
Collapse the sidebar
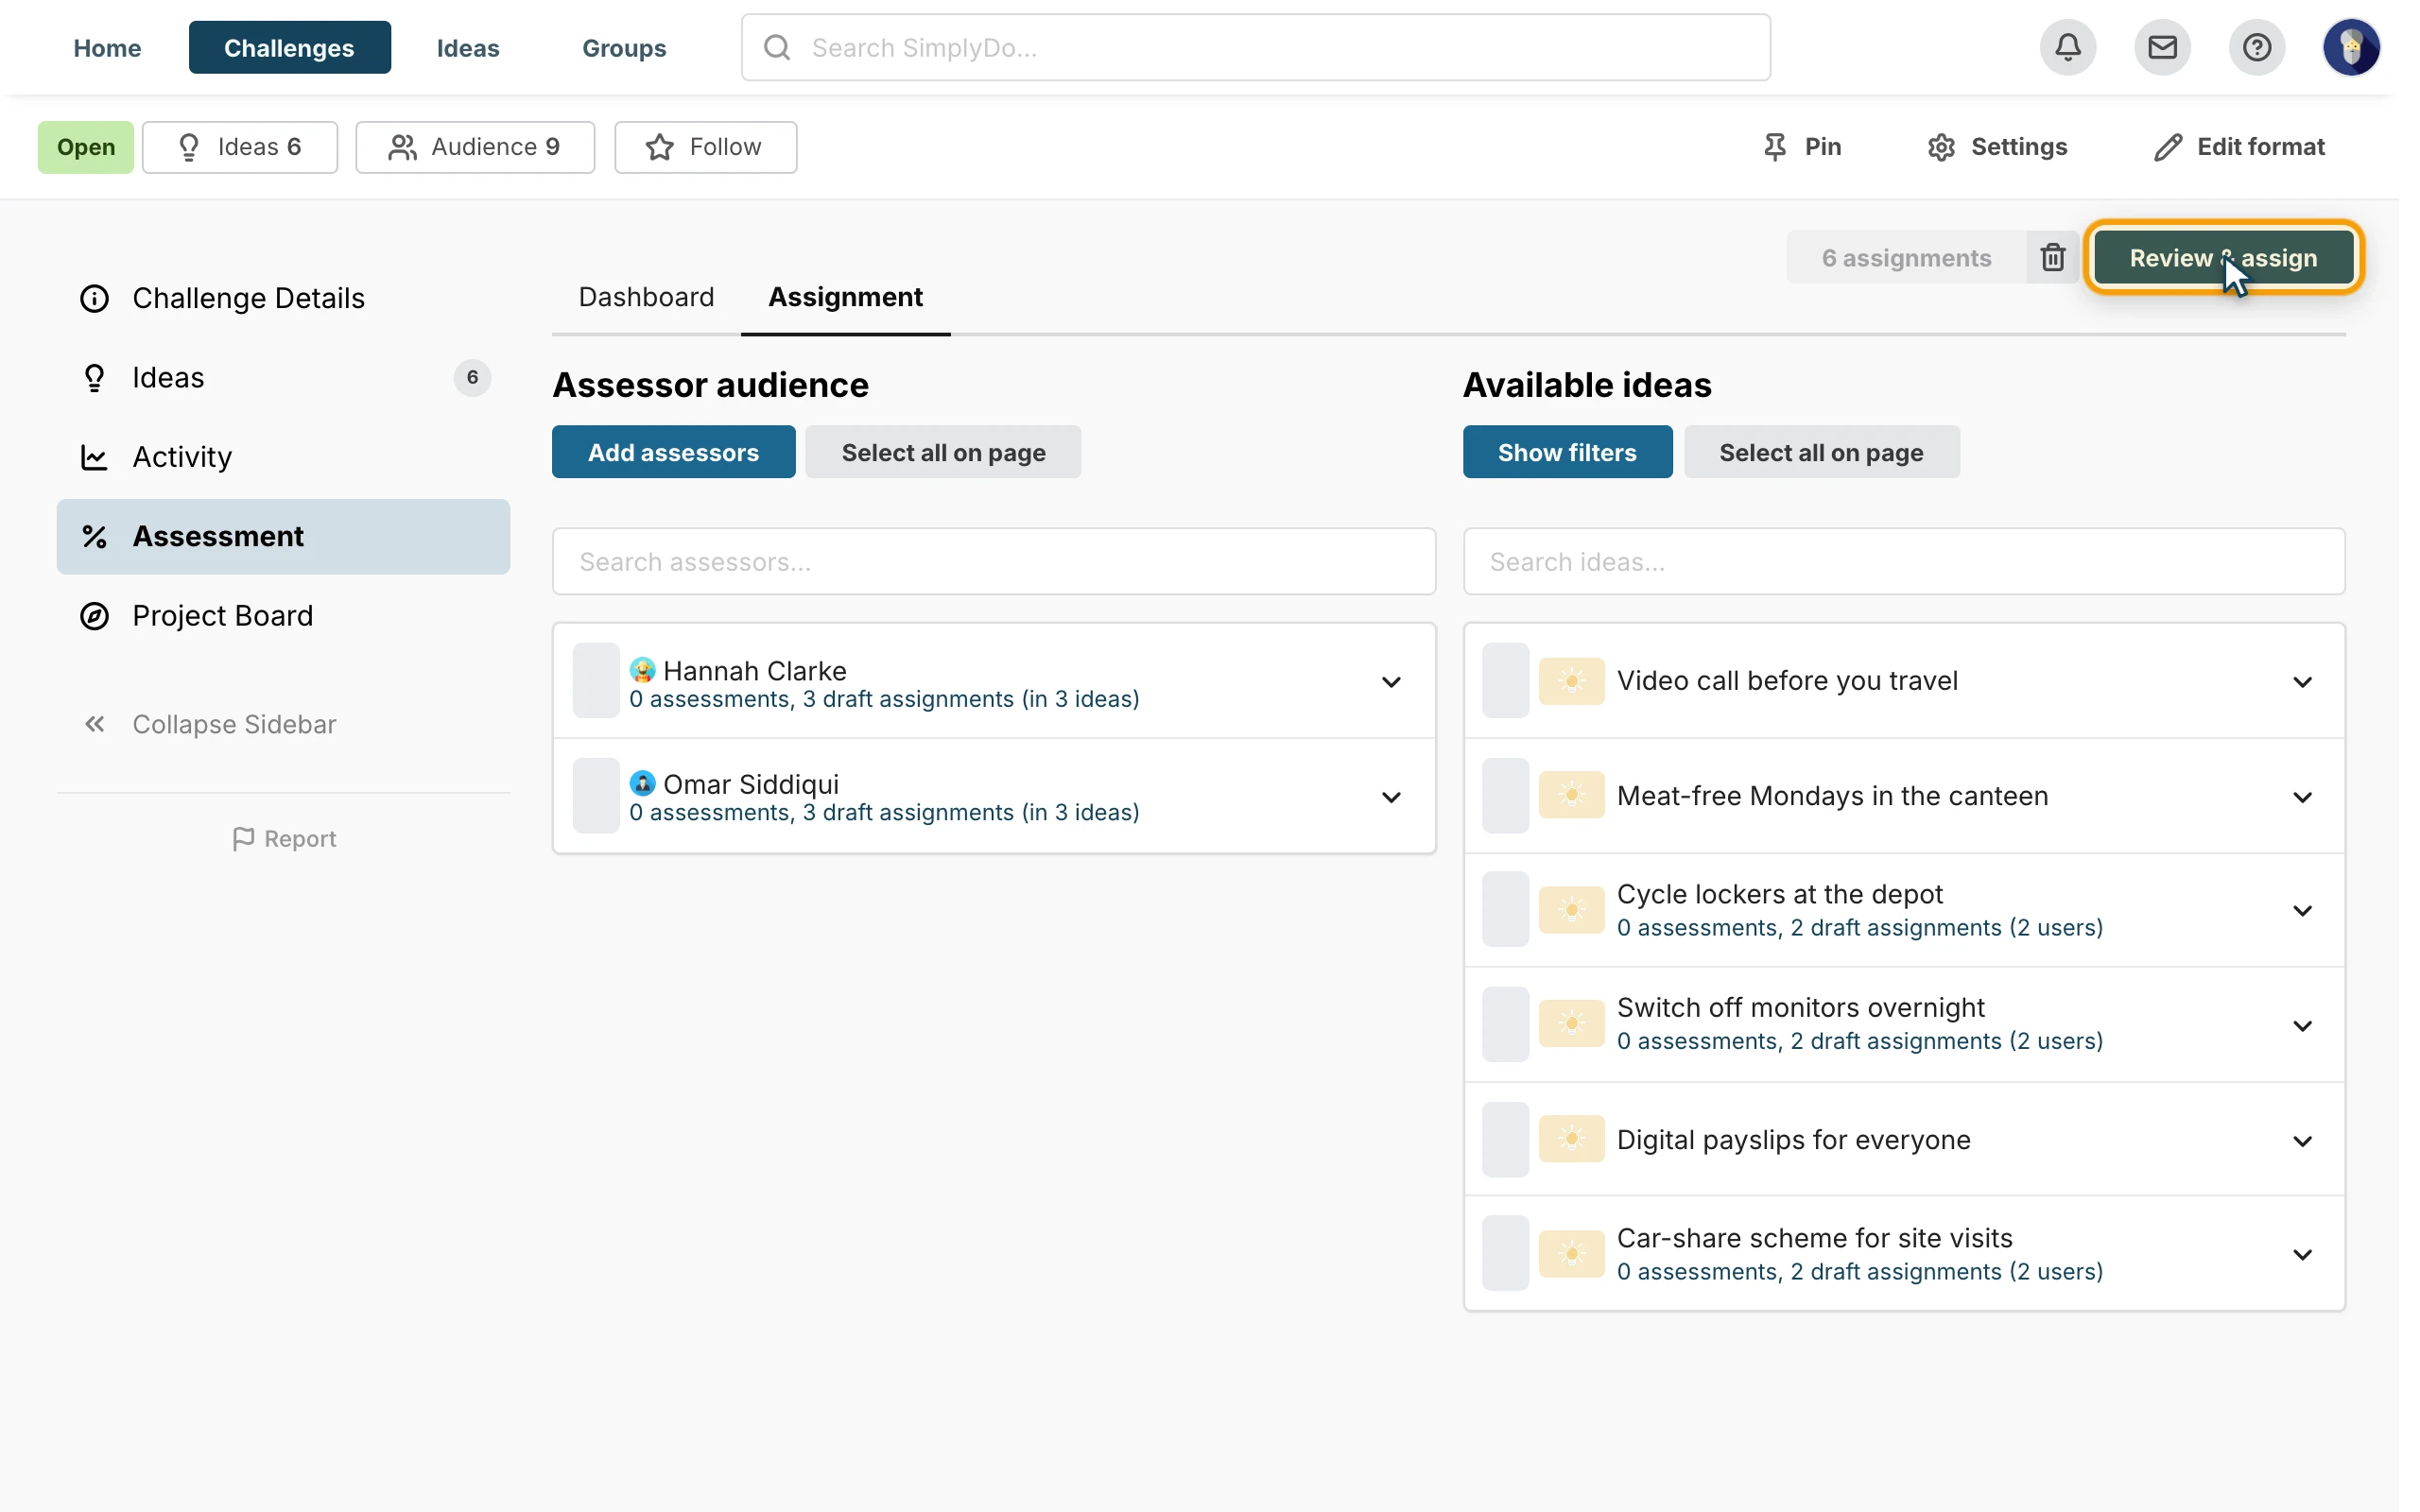coord(209,724)
